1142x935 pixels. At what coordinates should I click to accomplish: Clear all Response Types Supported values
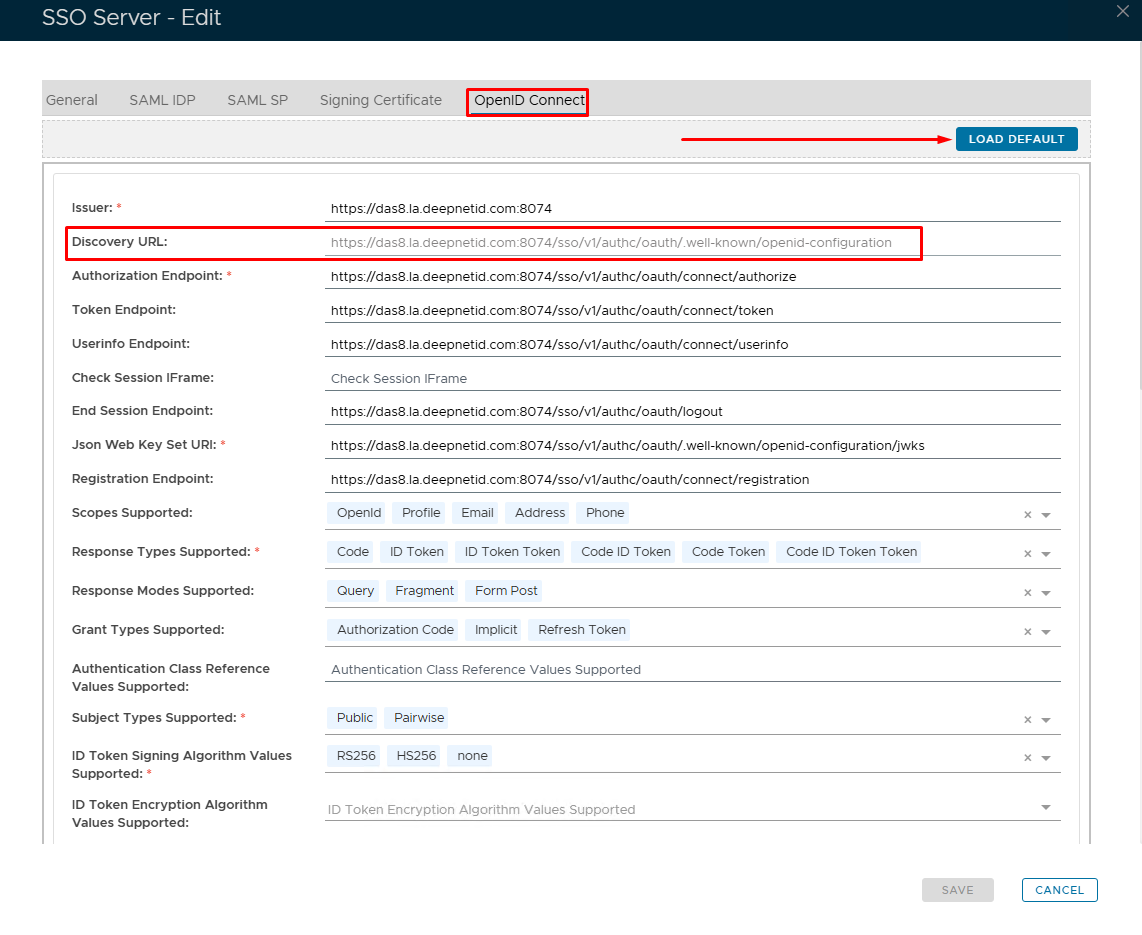[1027, 554]
